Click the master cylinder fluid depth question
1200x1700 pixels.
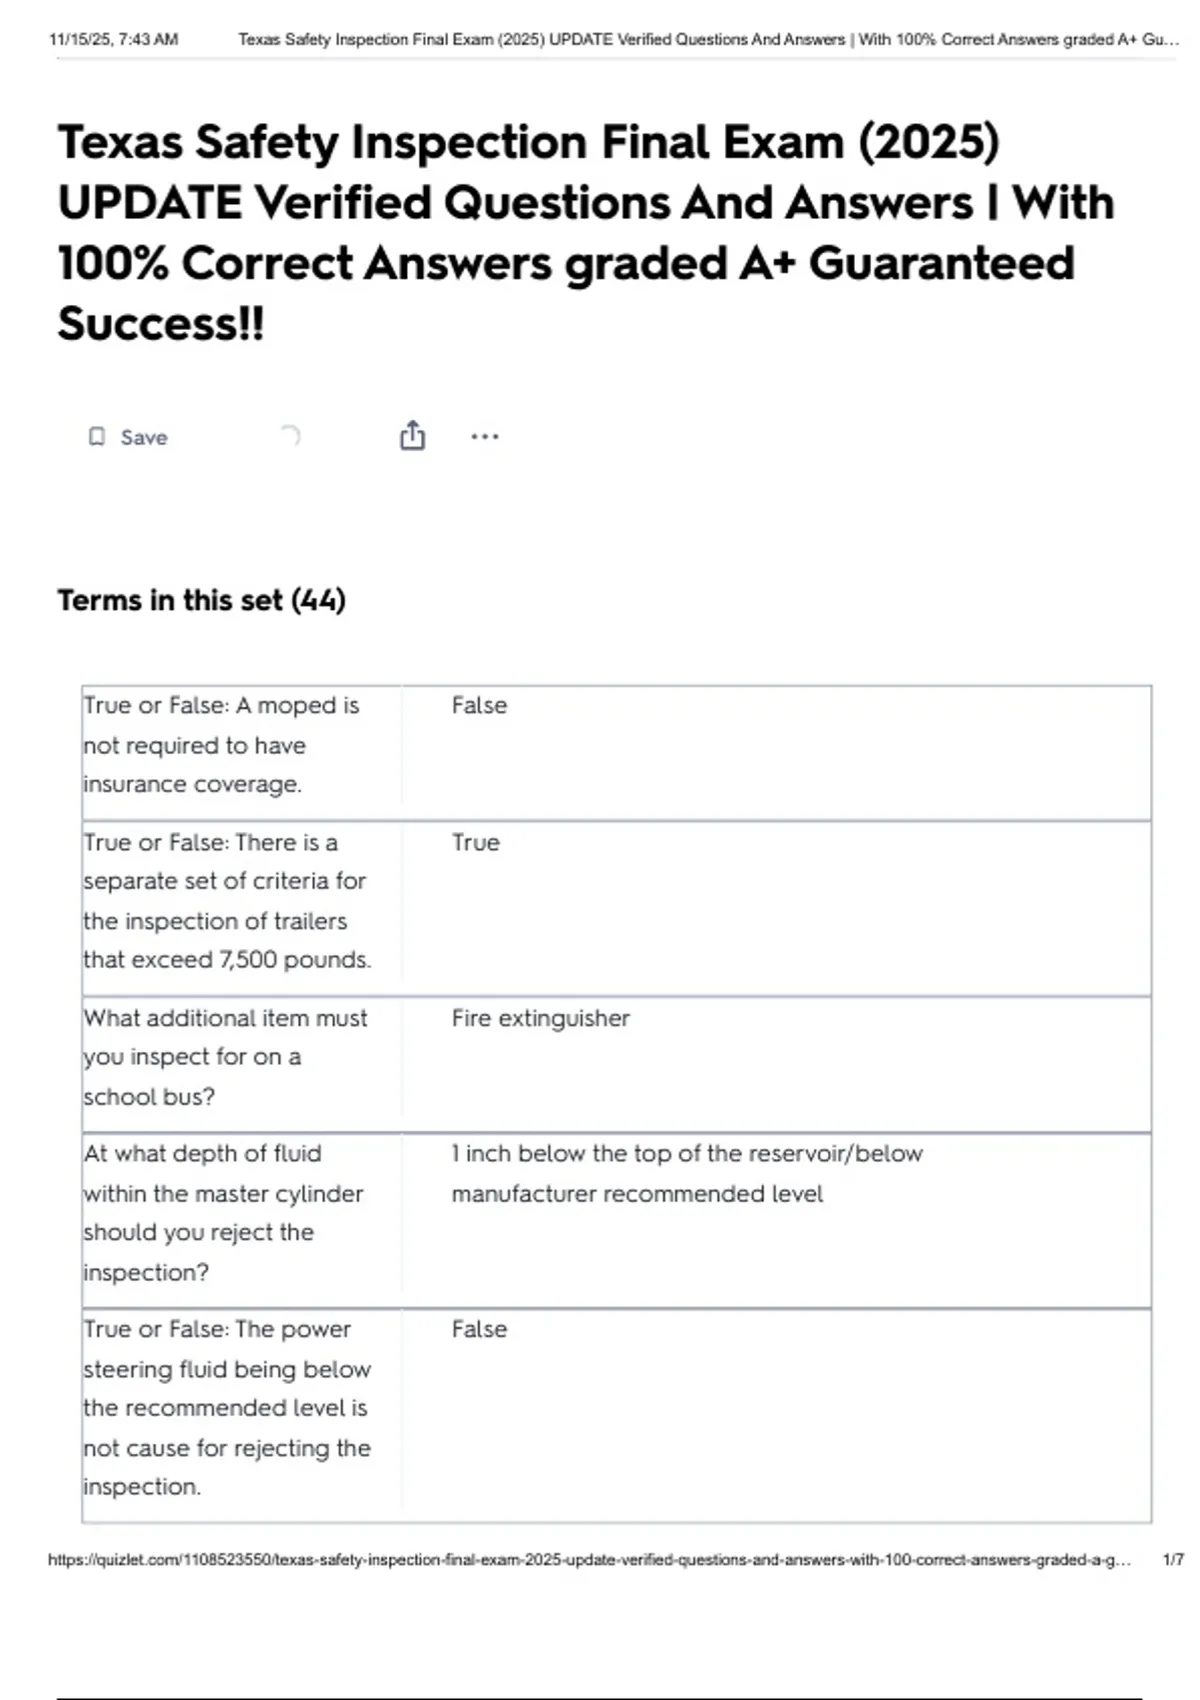point(223,1213)
